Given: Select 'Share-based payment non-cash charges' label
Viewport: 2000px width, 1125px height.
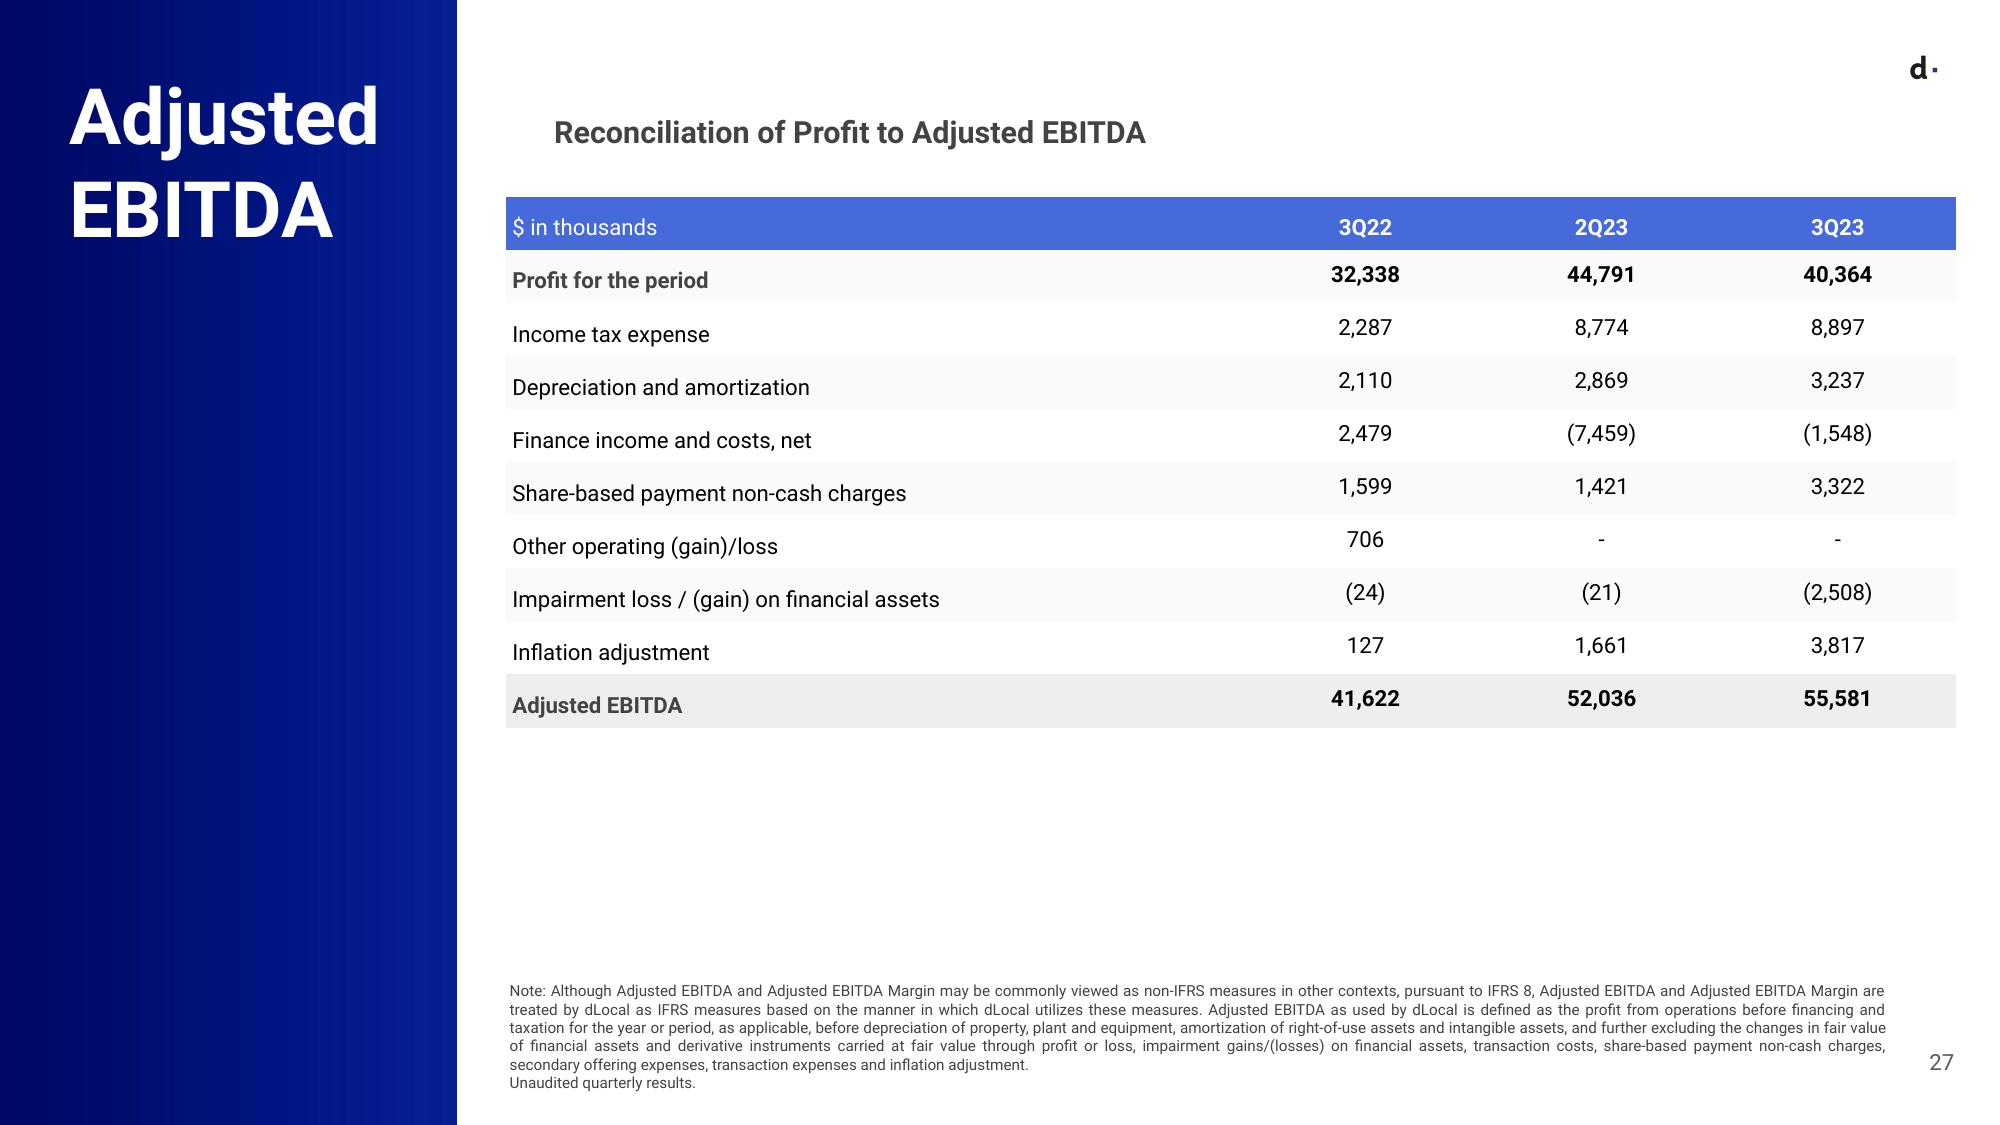Looking at the screenshot, I should pos(708,493).
